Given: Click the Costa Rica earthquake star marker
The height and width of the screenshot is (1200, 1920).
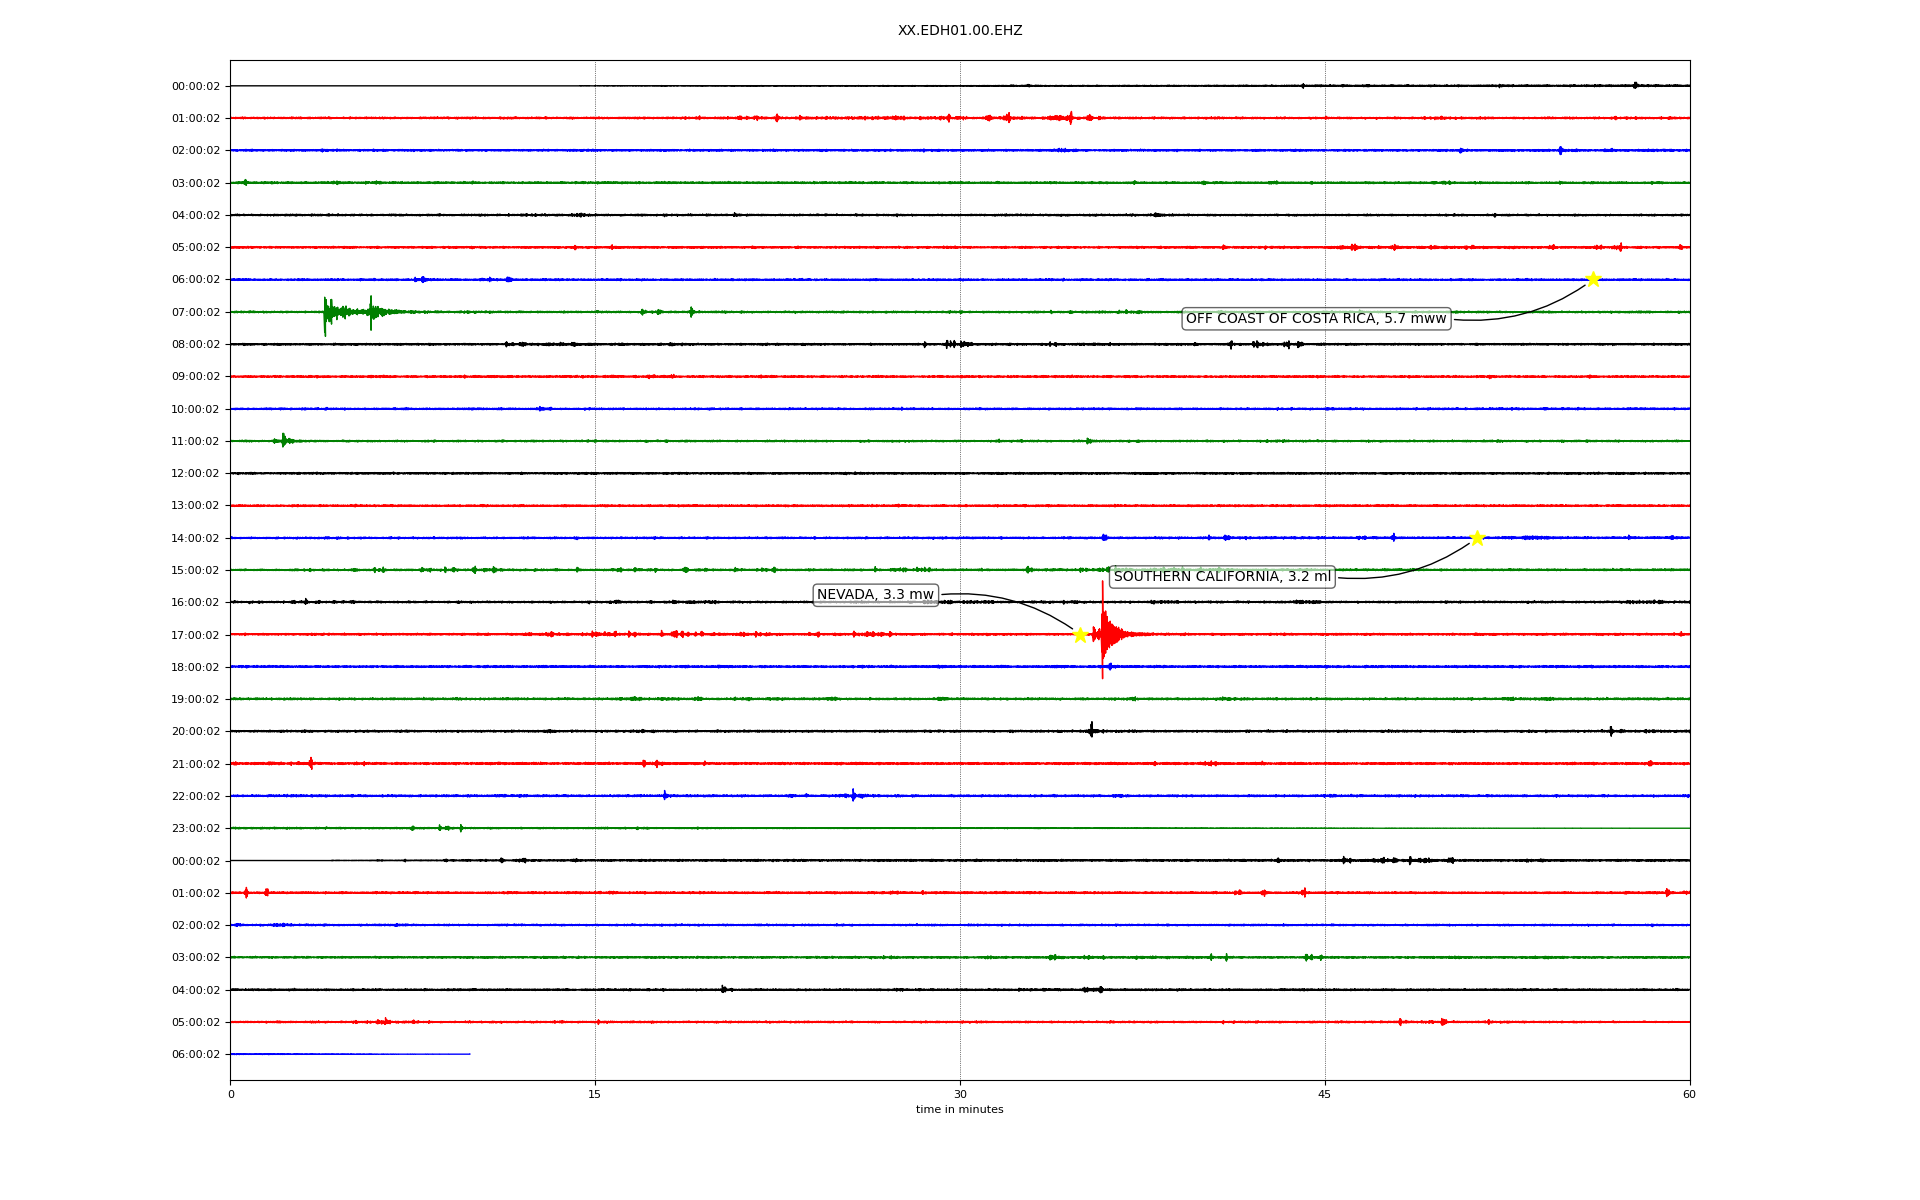Looking at the screenshot, I should [x=1593, y=279].
